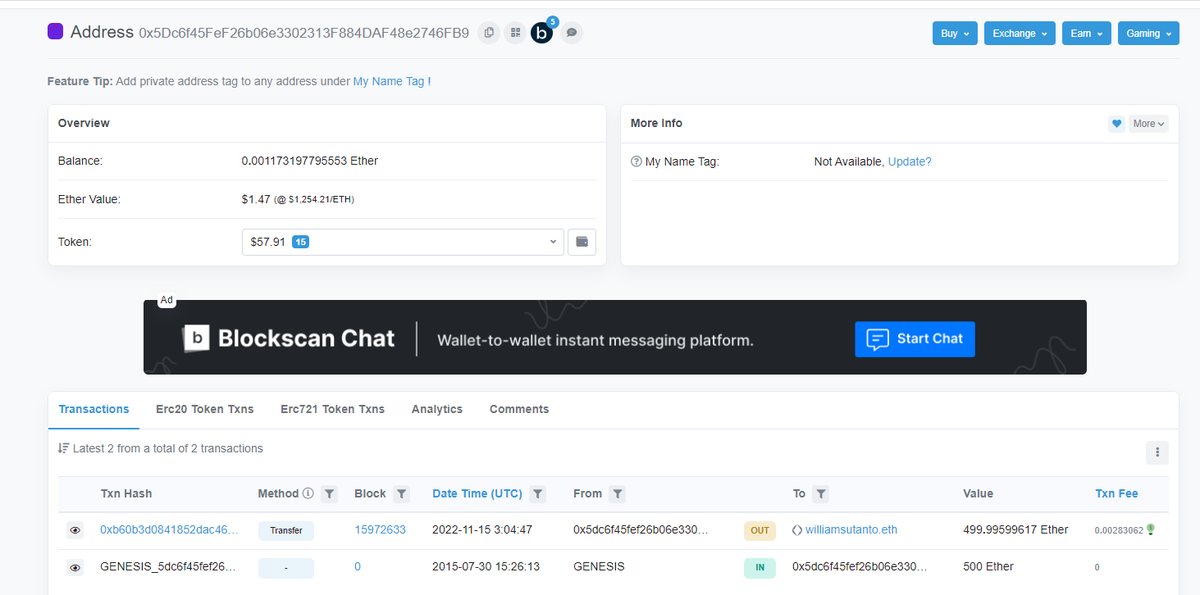The image size is (1200, 595).
Task: Filter by To column funnel icon
Action: click(821, 494)
